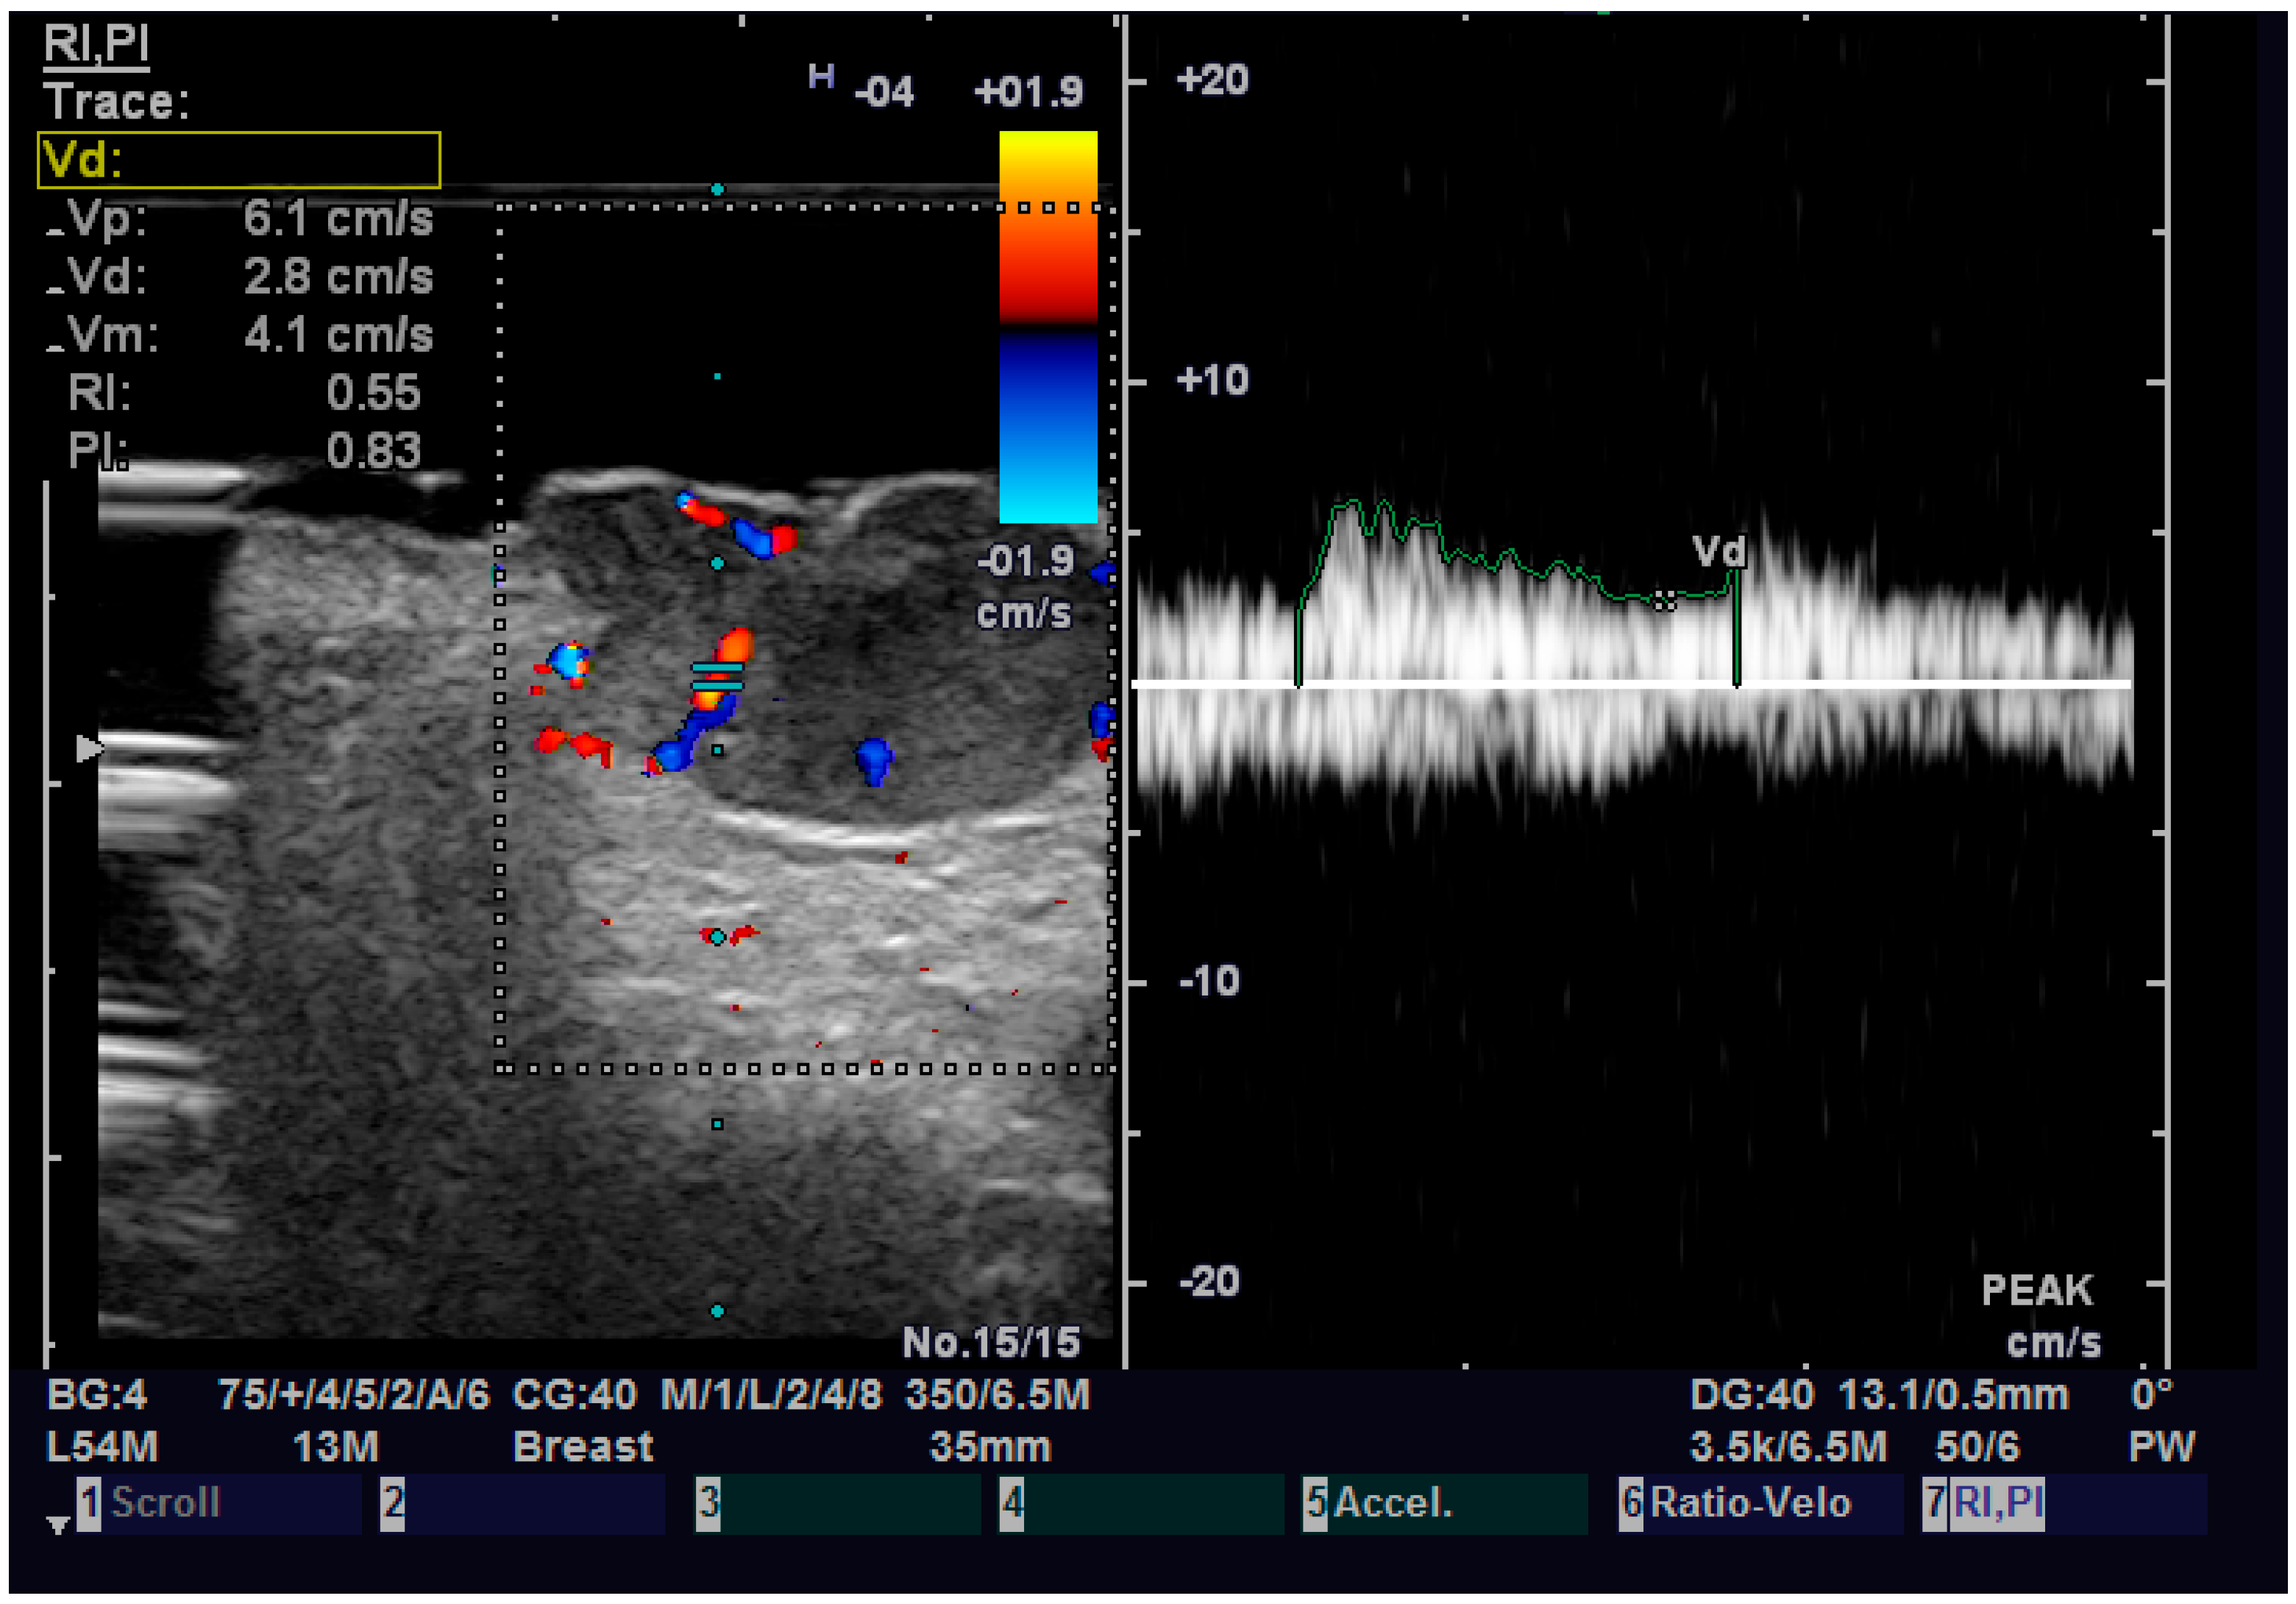Open the RI,PI measurement header menu

(x=96, y=44)
